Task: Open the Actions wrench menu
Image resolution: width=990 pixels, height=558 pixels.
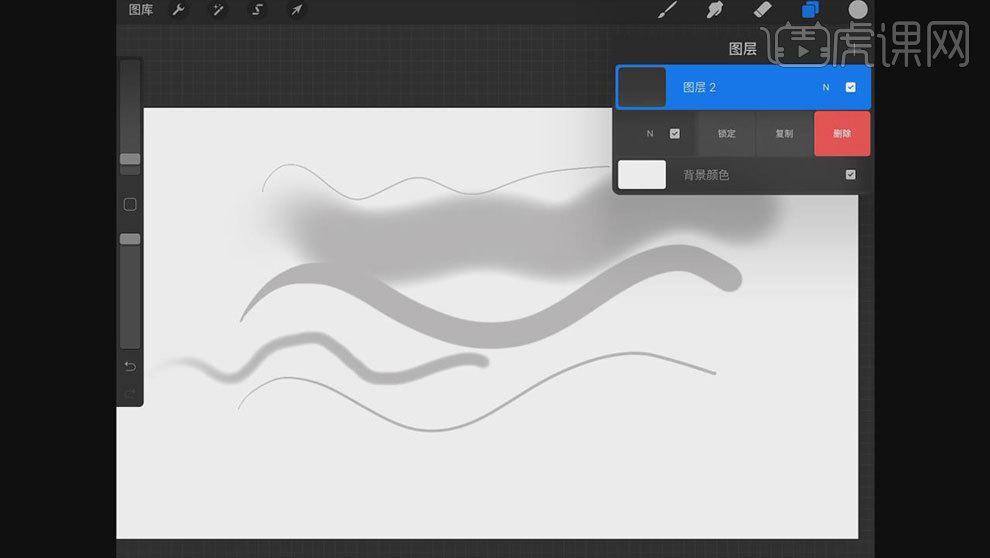Action: [179, 9]
